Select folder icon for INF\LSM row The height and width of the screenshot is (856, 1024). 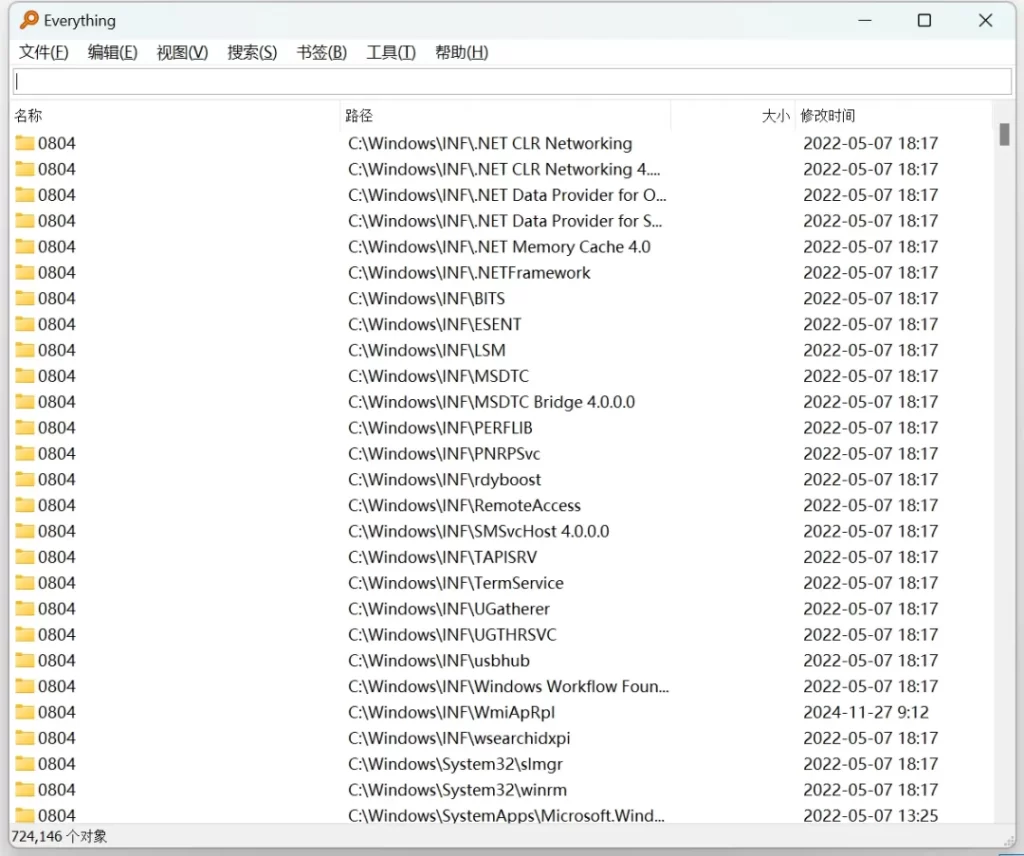[x=25, y=350]
